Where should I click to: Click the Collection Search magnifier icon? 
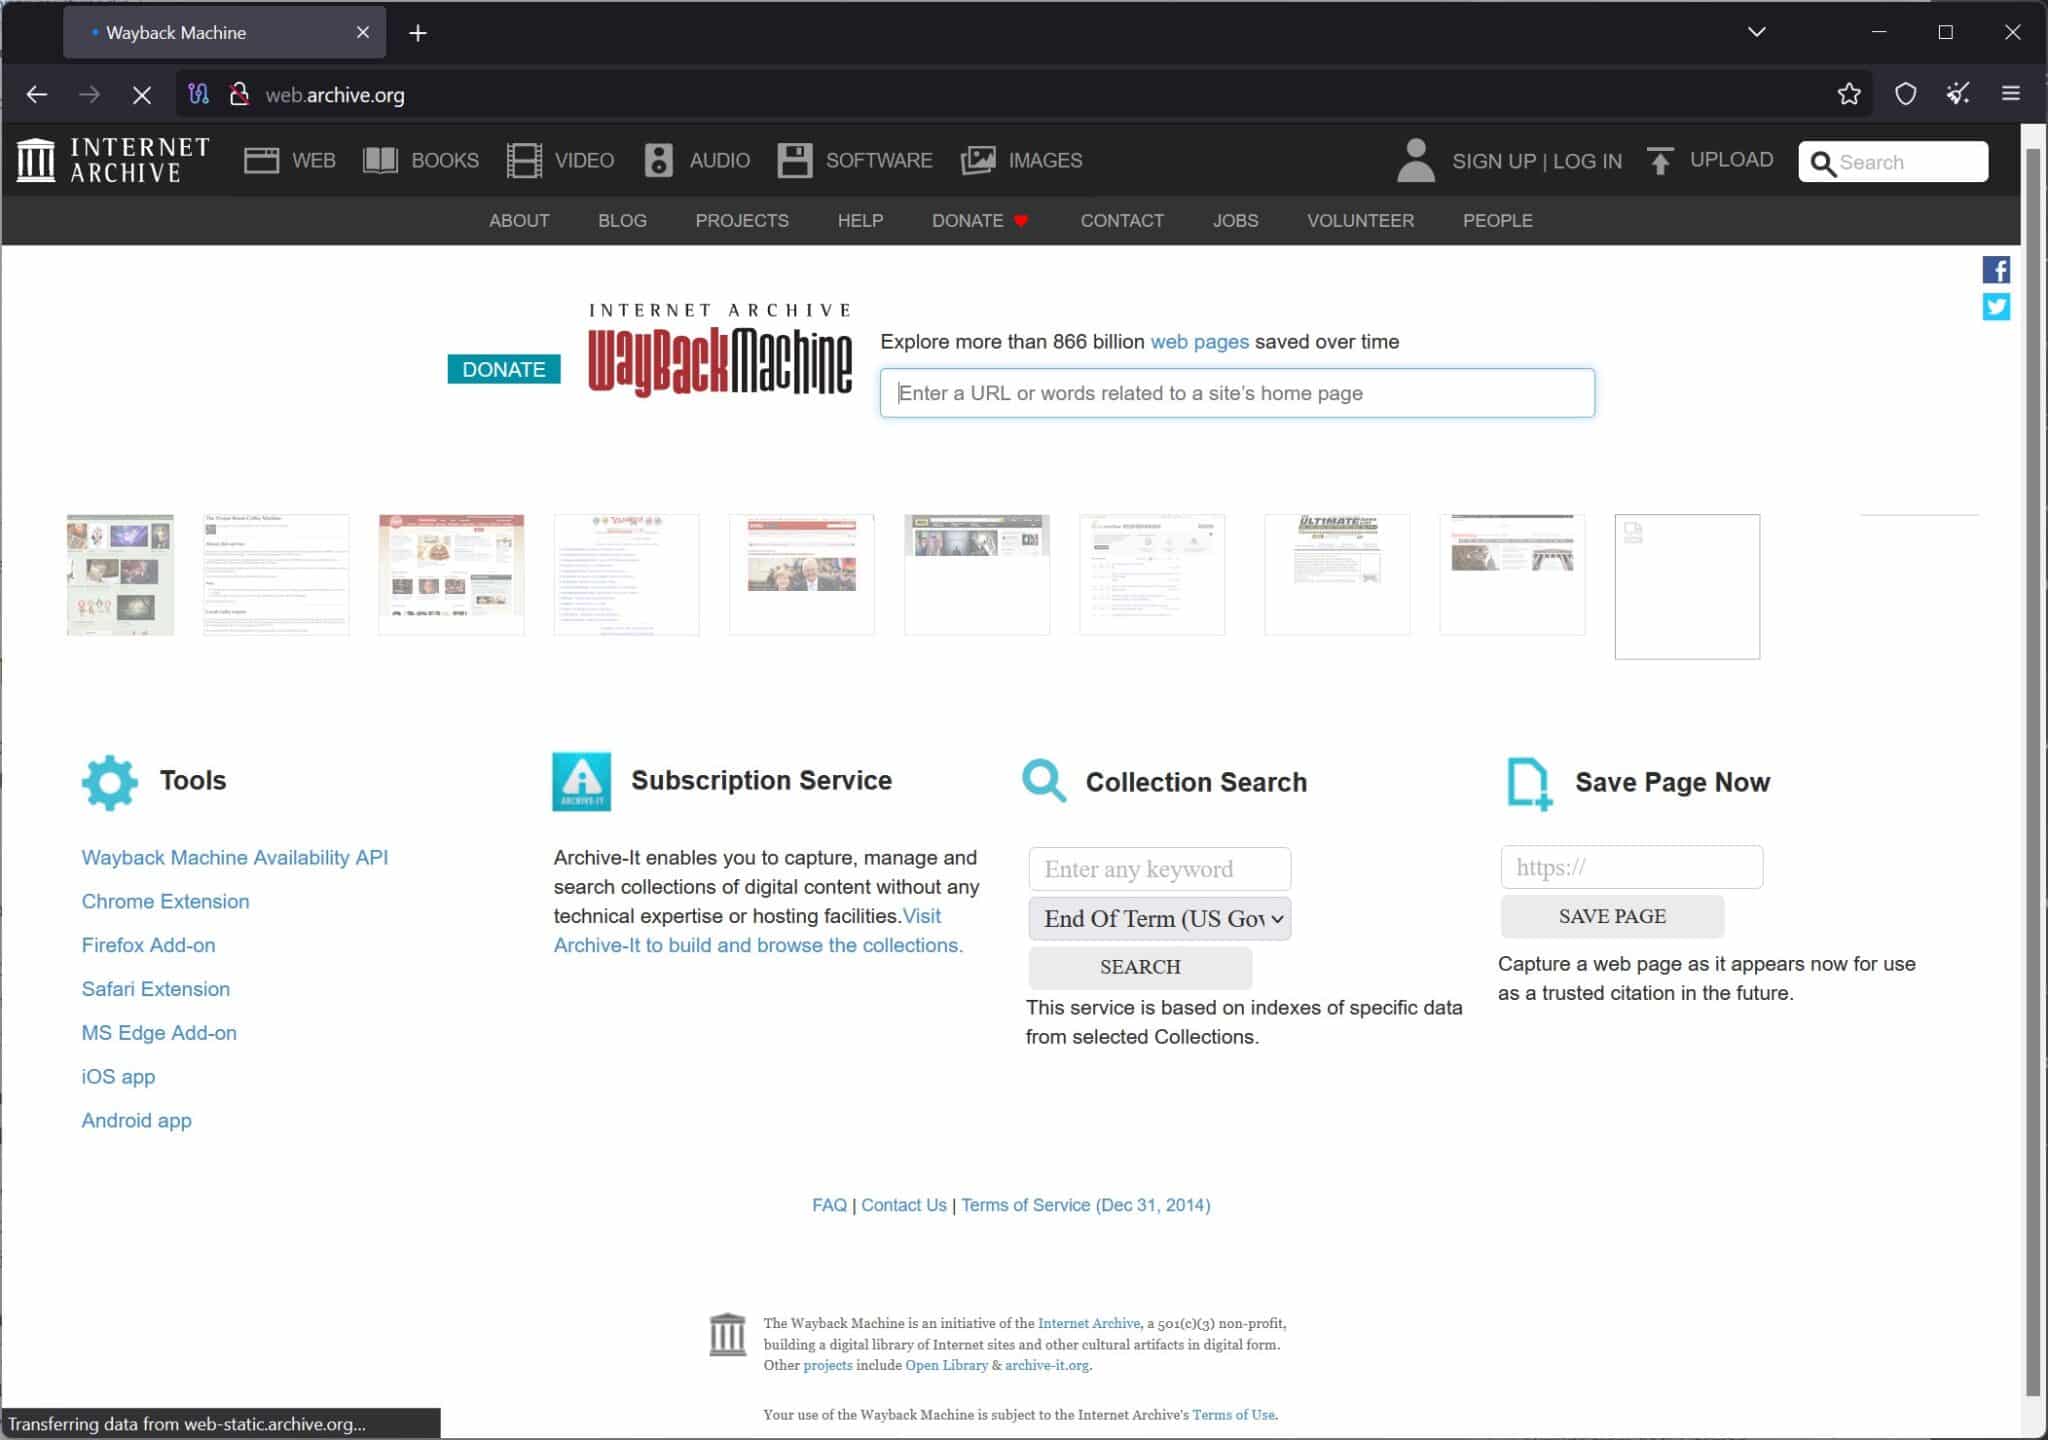point(1044,780)
